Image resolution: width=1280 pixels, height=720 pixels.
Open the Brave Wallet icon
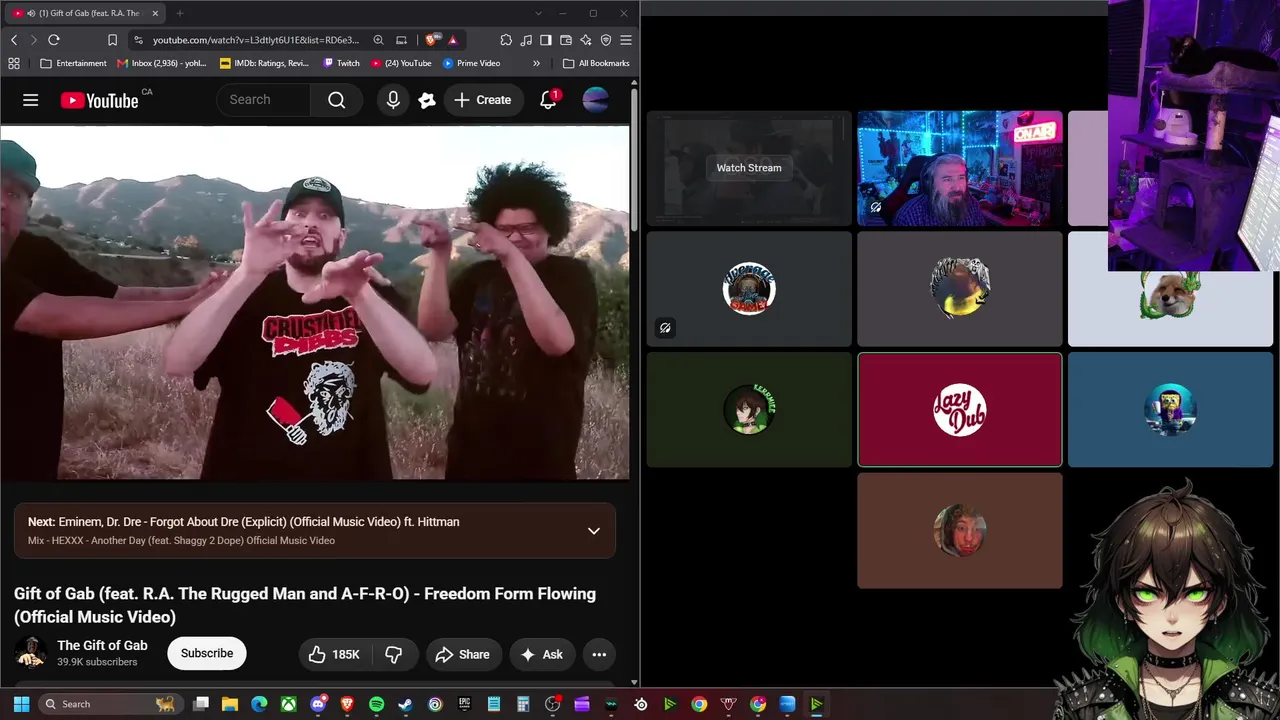point(566,40)
